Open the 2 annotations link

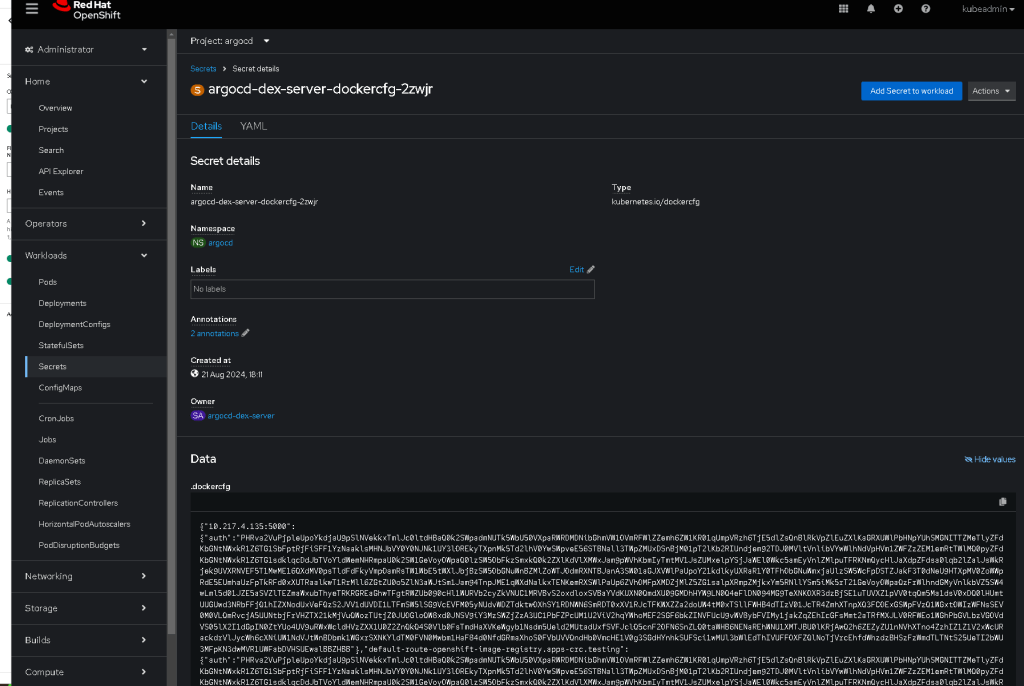click(x=214, y=333)
